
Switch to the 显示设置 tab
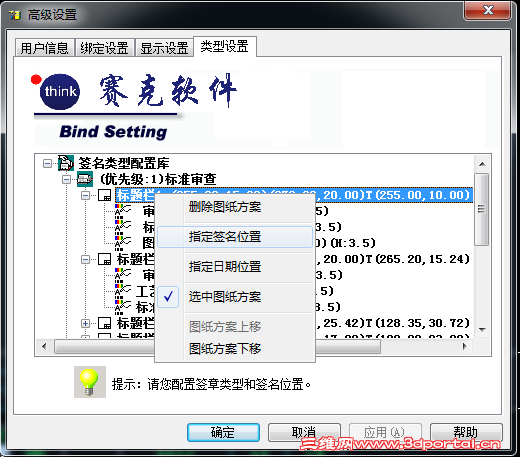coord(164,48)
